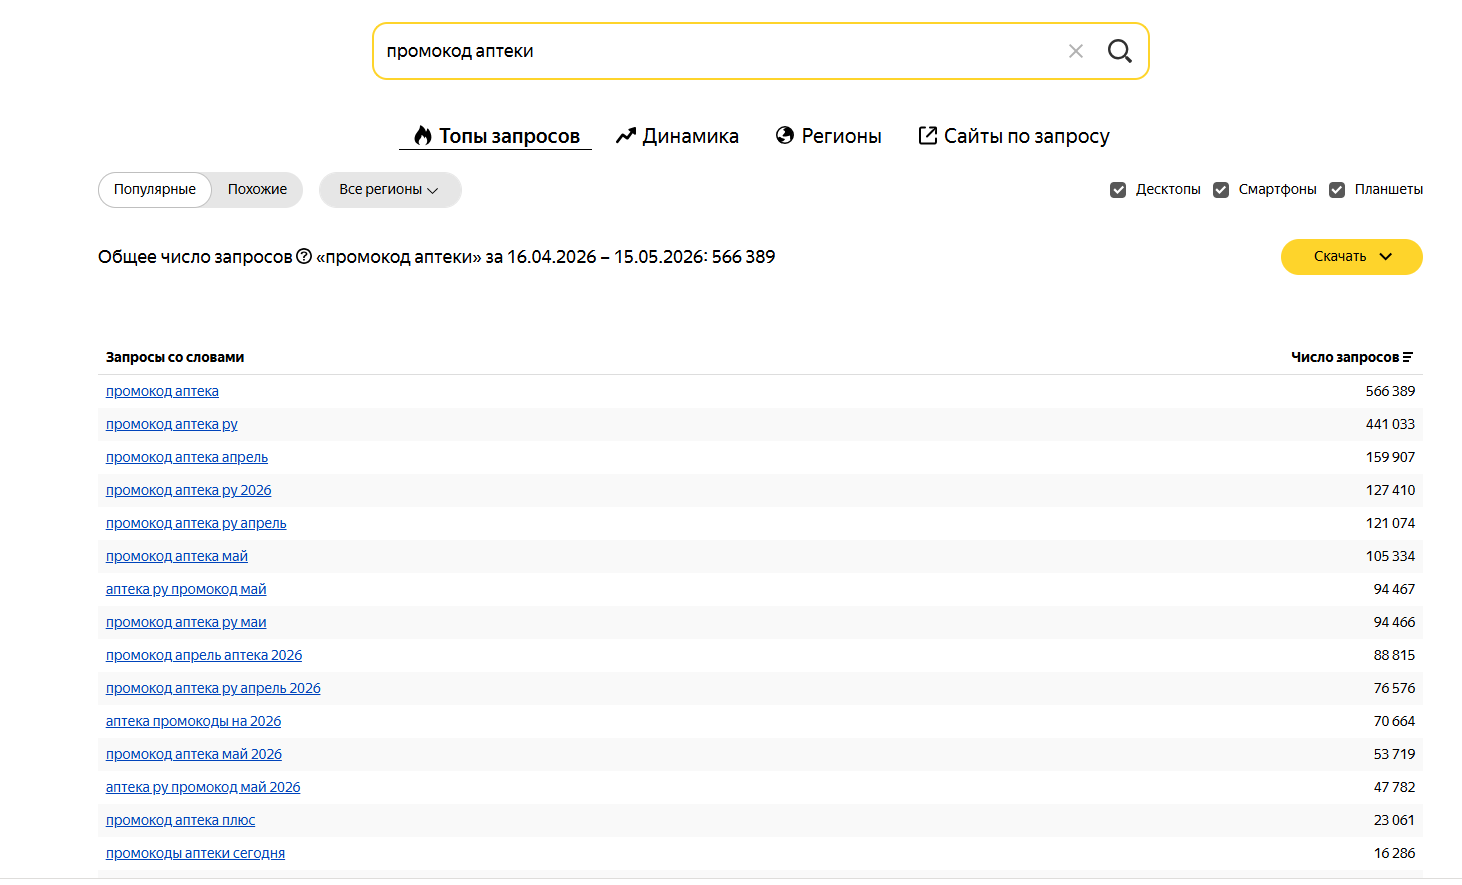Select the count 23 061

[1394, 820]
